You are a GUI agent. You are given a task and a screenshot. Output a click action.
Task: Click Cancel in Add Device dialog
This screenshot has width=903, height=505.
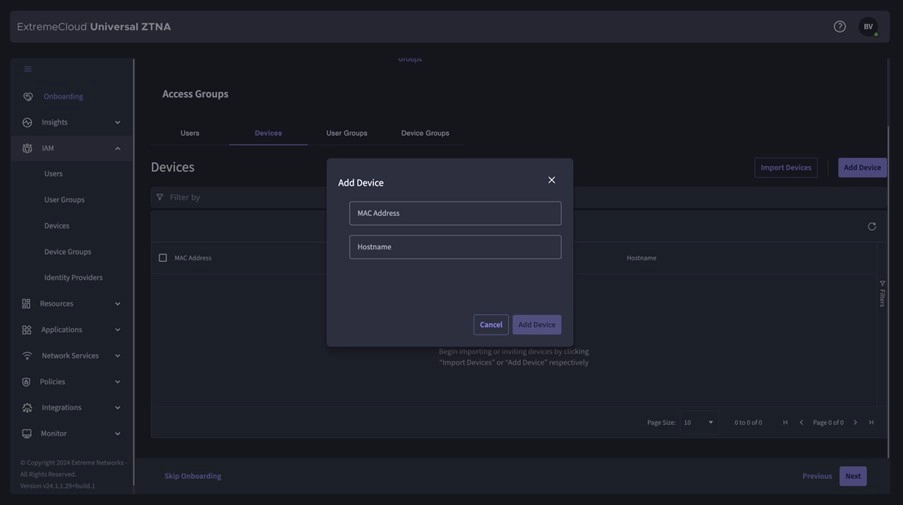(491, 325)
